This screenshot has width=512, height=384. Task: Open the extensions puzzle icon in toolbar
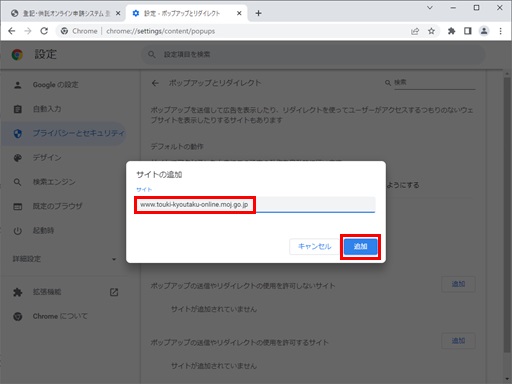pyautogui.click(x=451, y=31)
